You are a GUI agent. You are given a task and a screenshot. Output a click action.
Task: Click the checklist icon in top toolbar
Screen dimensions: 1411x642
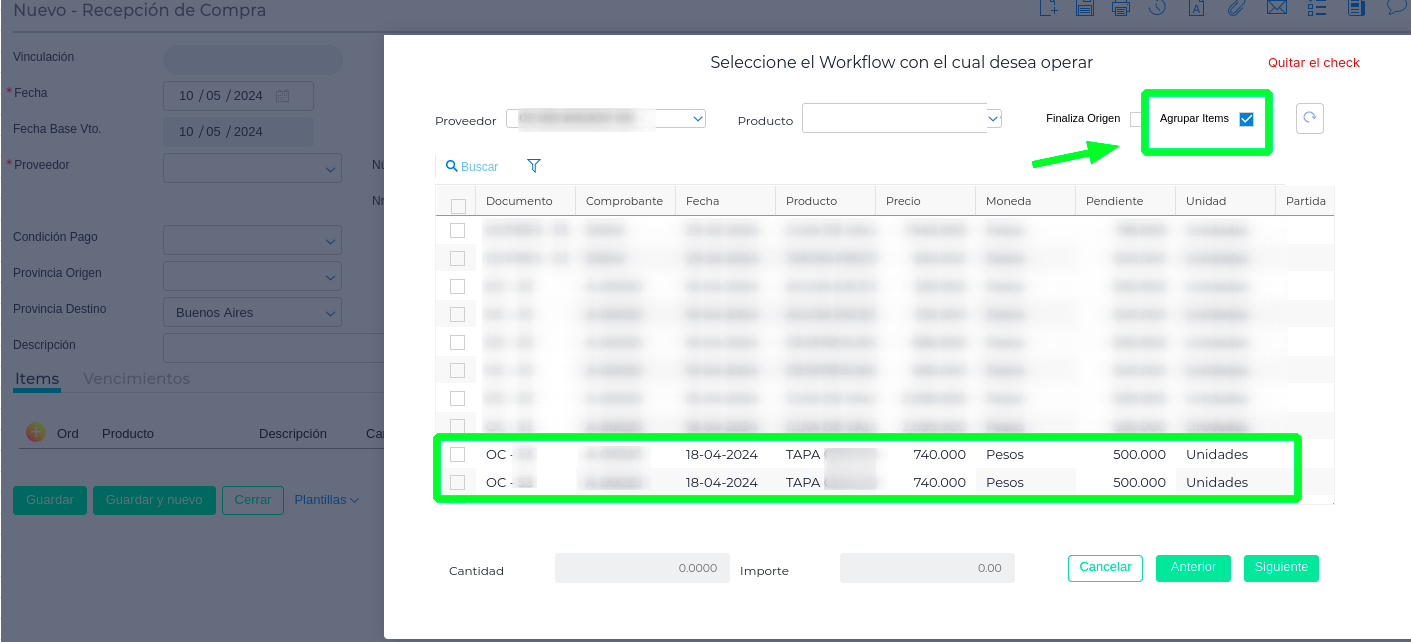(1317, 8)
